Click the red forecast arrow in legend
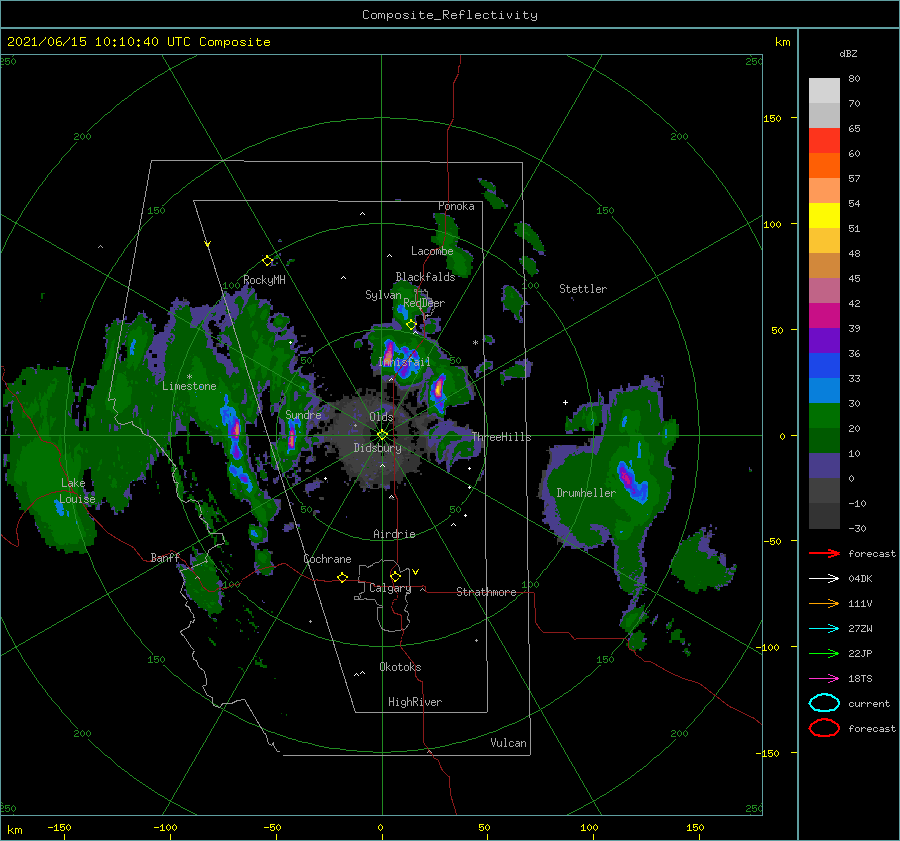The height and width of the screenshot is (841, 900). point(824,553)
